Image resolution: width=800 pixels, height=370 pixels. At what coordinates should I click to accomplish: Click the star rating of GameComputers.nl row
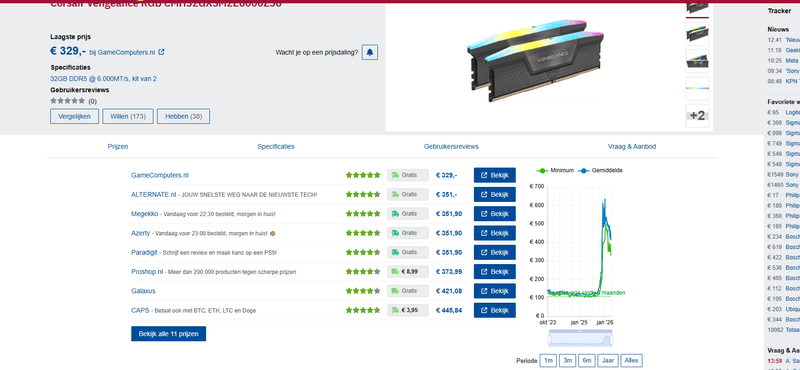[x=363, y=175]
